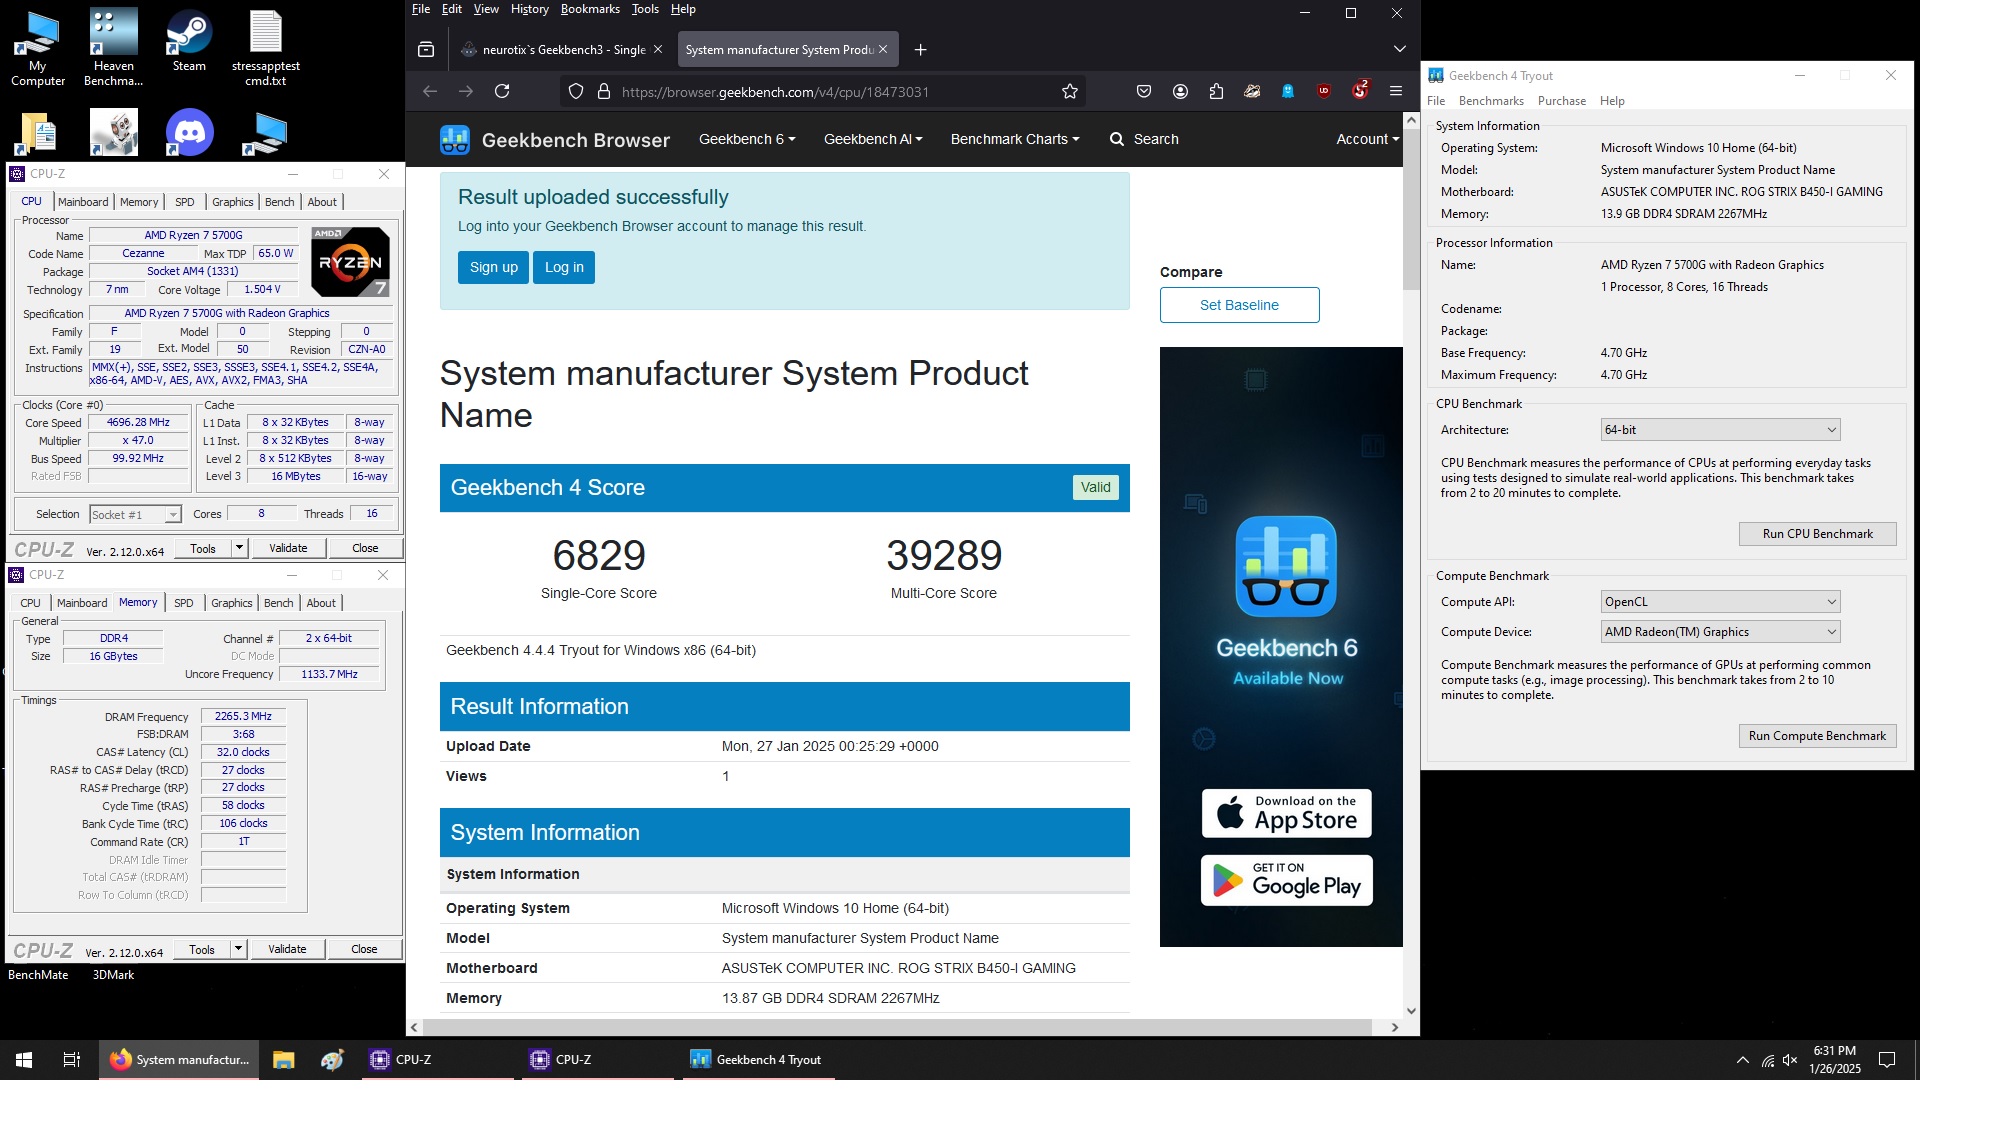Show hidden system tray icons
2000x1125 pixels.
(1743, 1060)
